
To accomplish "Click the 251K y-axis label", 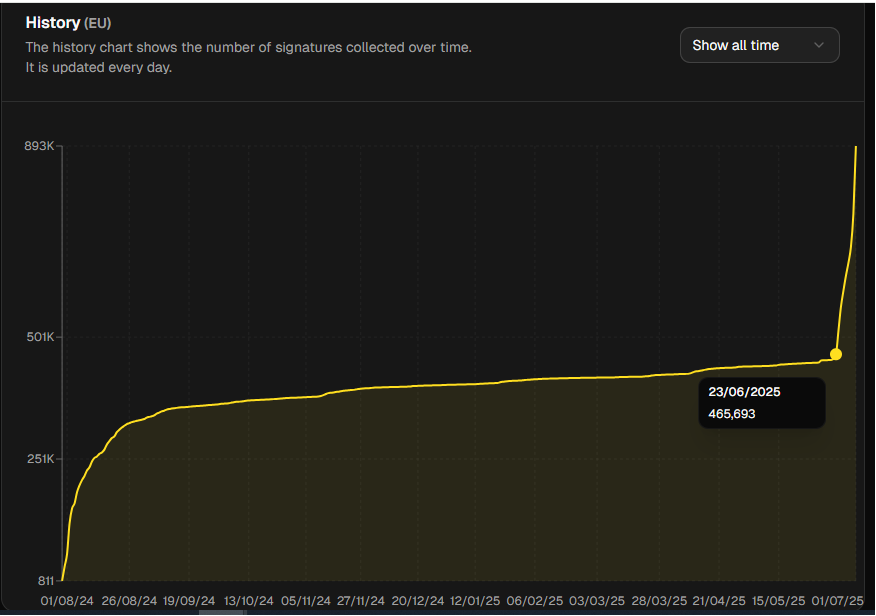I will (x=40, y=459).
